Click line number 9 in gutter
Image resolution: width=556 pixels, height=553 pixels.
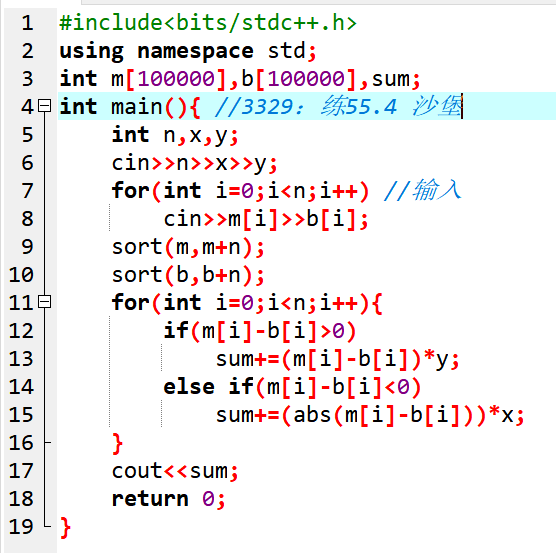point(27,247)
